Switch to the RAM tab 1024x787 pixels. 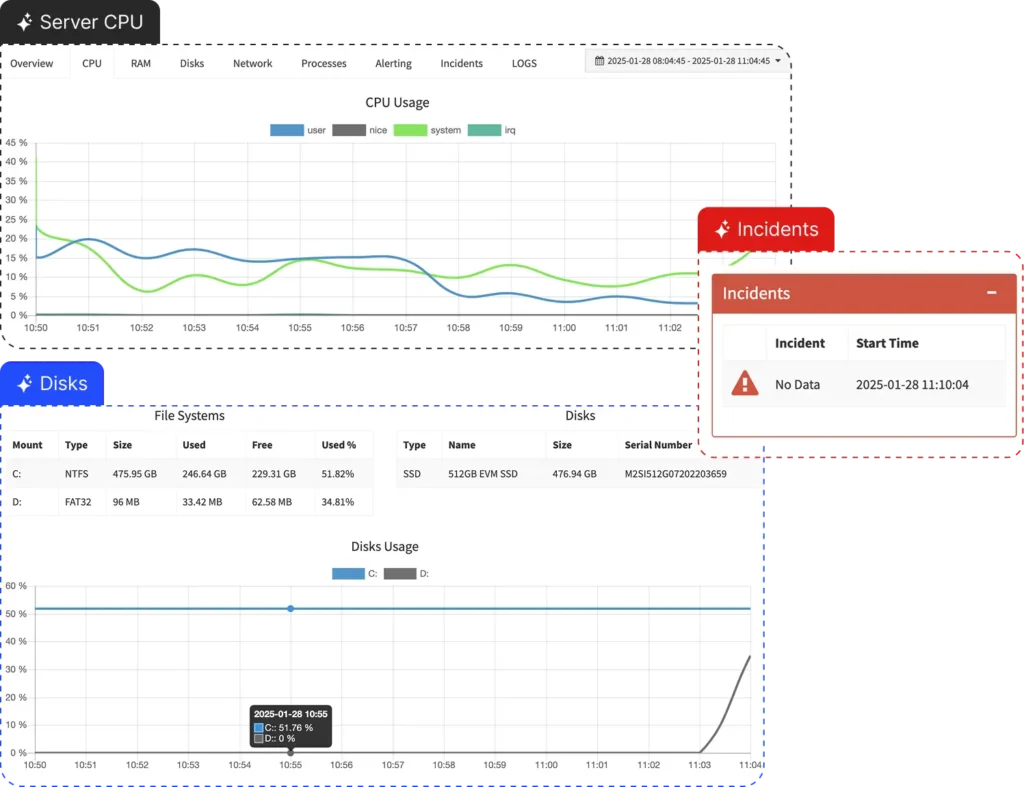(x=141, y=63)
